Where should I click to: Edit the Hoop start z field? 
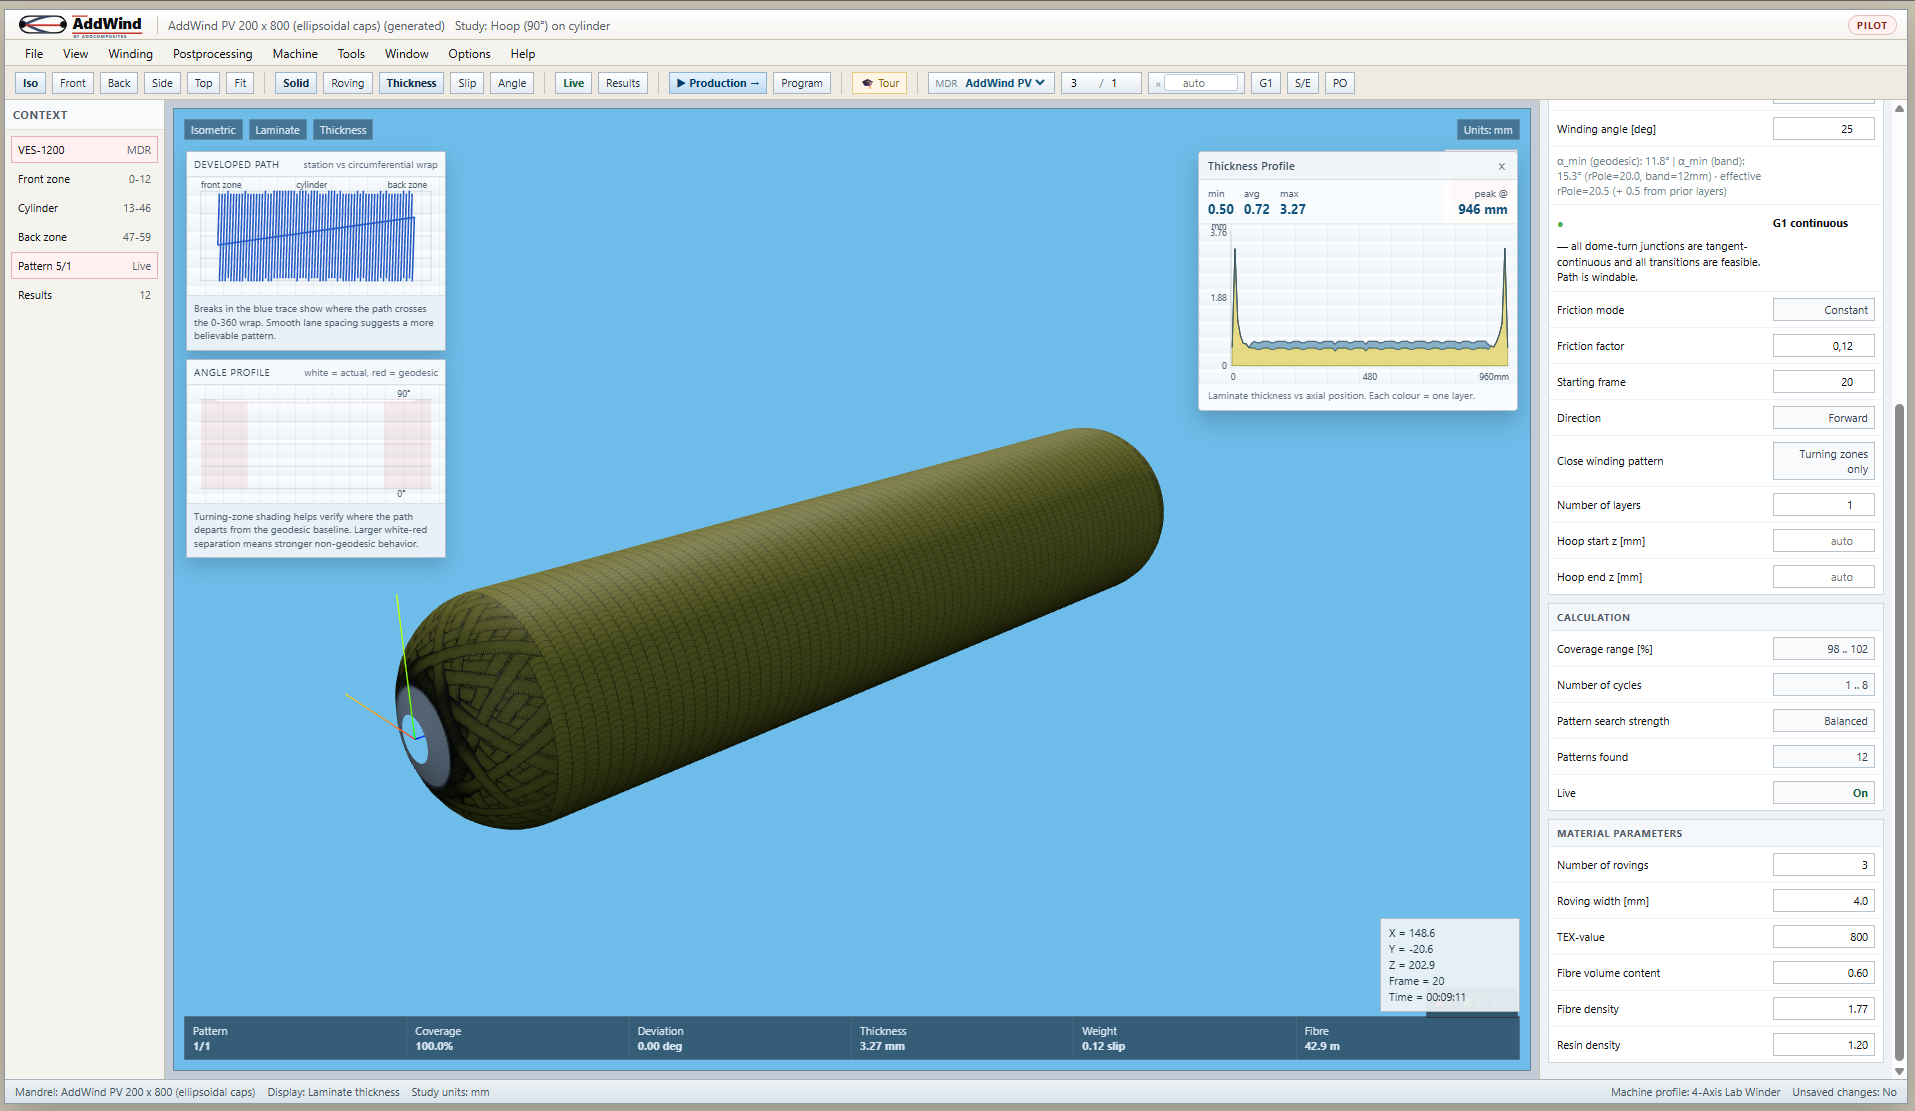(x=1823, y=541)
